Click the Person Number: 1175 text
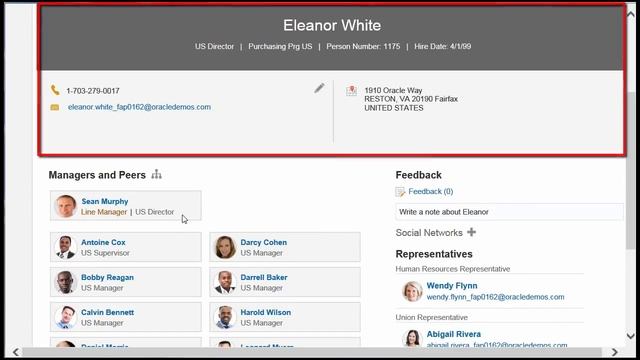 [363, 46]
